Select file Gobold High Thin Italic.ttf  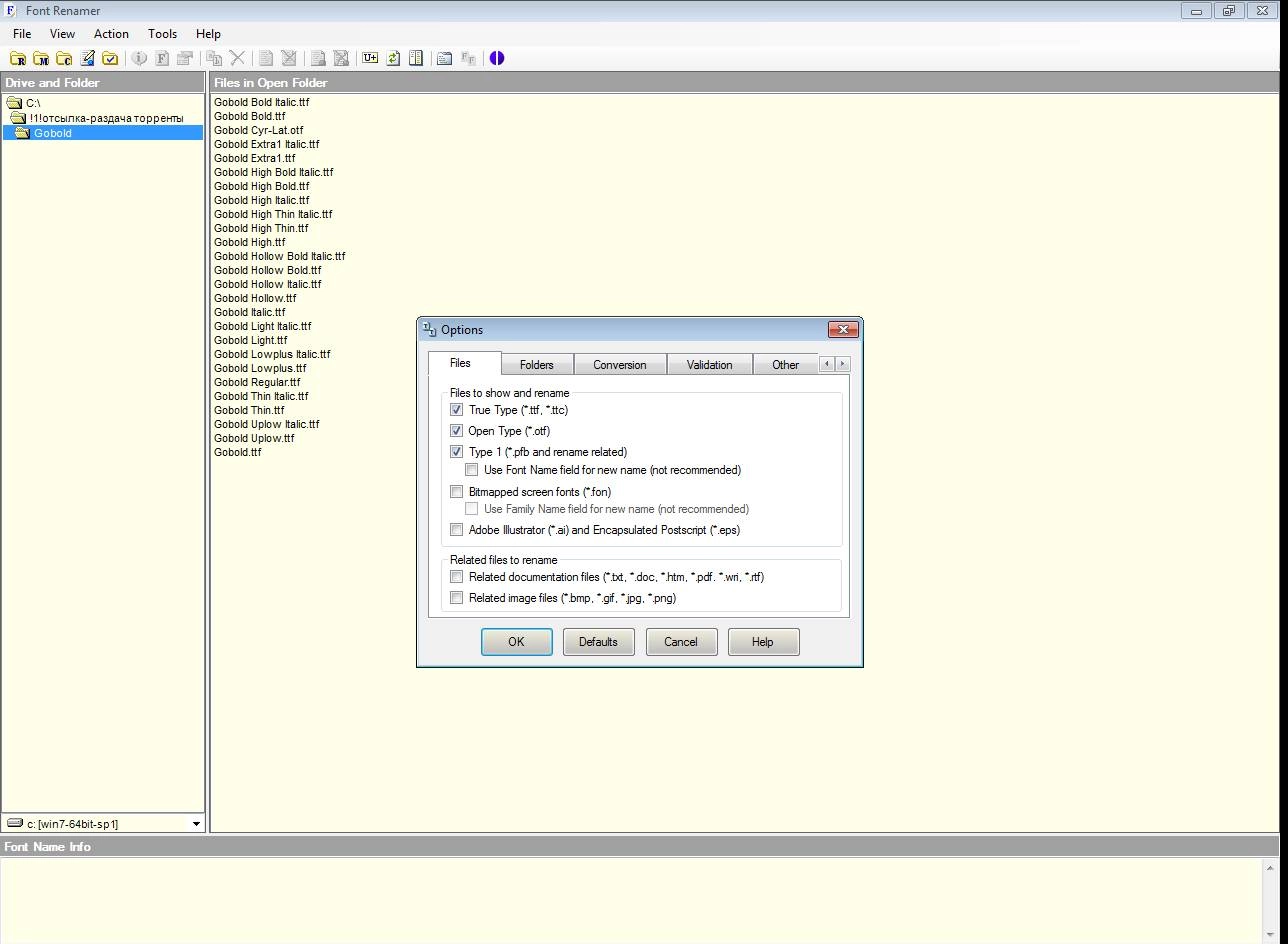click(273, 214)
